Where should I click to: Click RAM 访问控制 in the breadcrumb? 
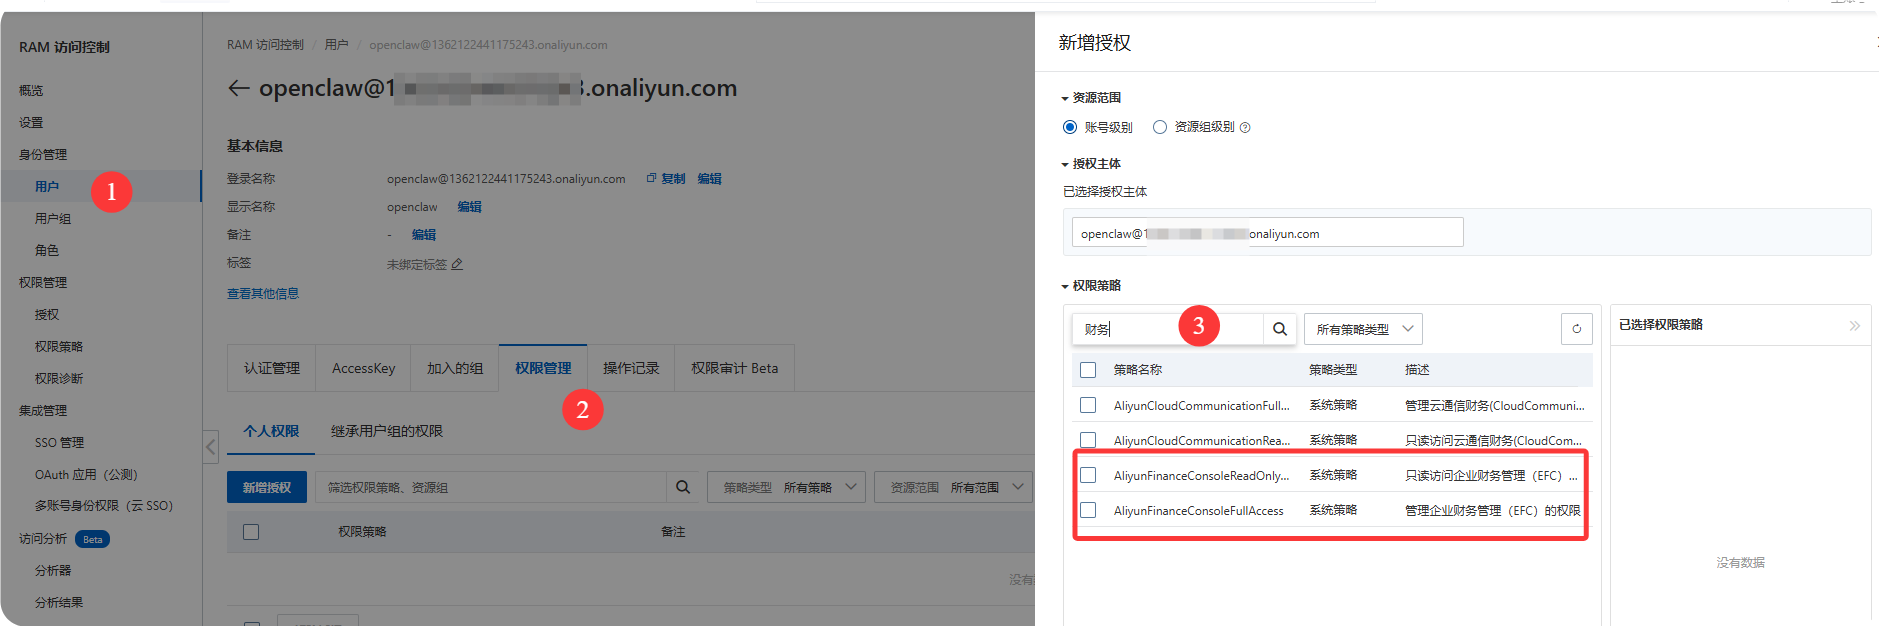(265, 45)
